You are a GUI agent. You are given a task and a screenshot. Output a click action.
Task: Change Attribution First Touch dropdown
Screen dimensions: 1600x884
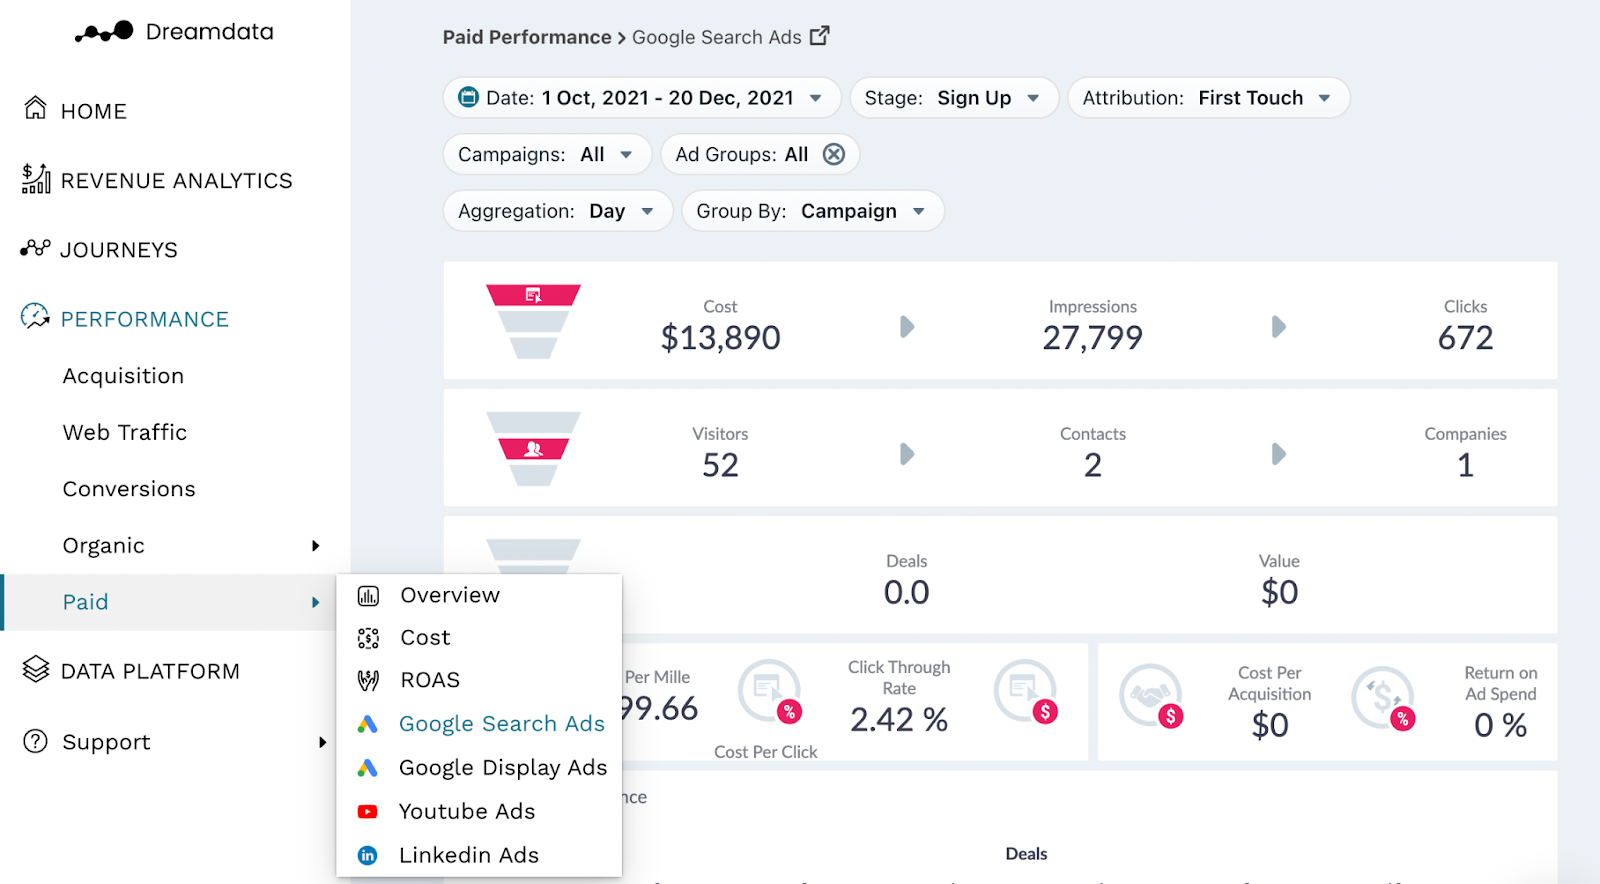[x=1209, y=98]
